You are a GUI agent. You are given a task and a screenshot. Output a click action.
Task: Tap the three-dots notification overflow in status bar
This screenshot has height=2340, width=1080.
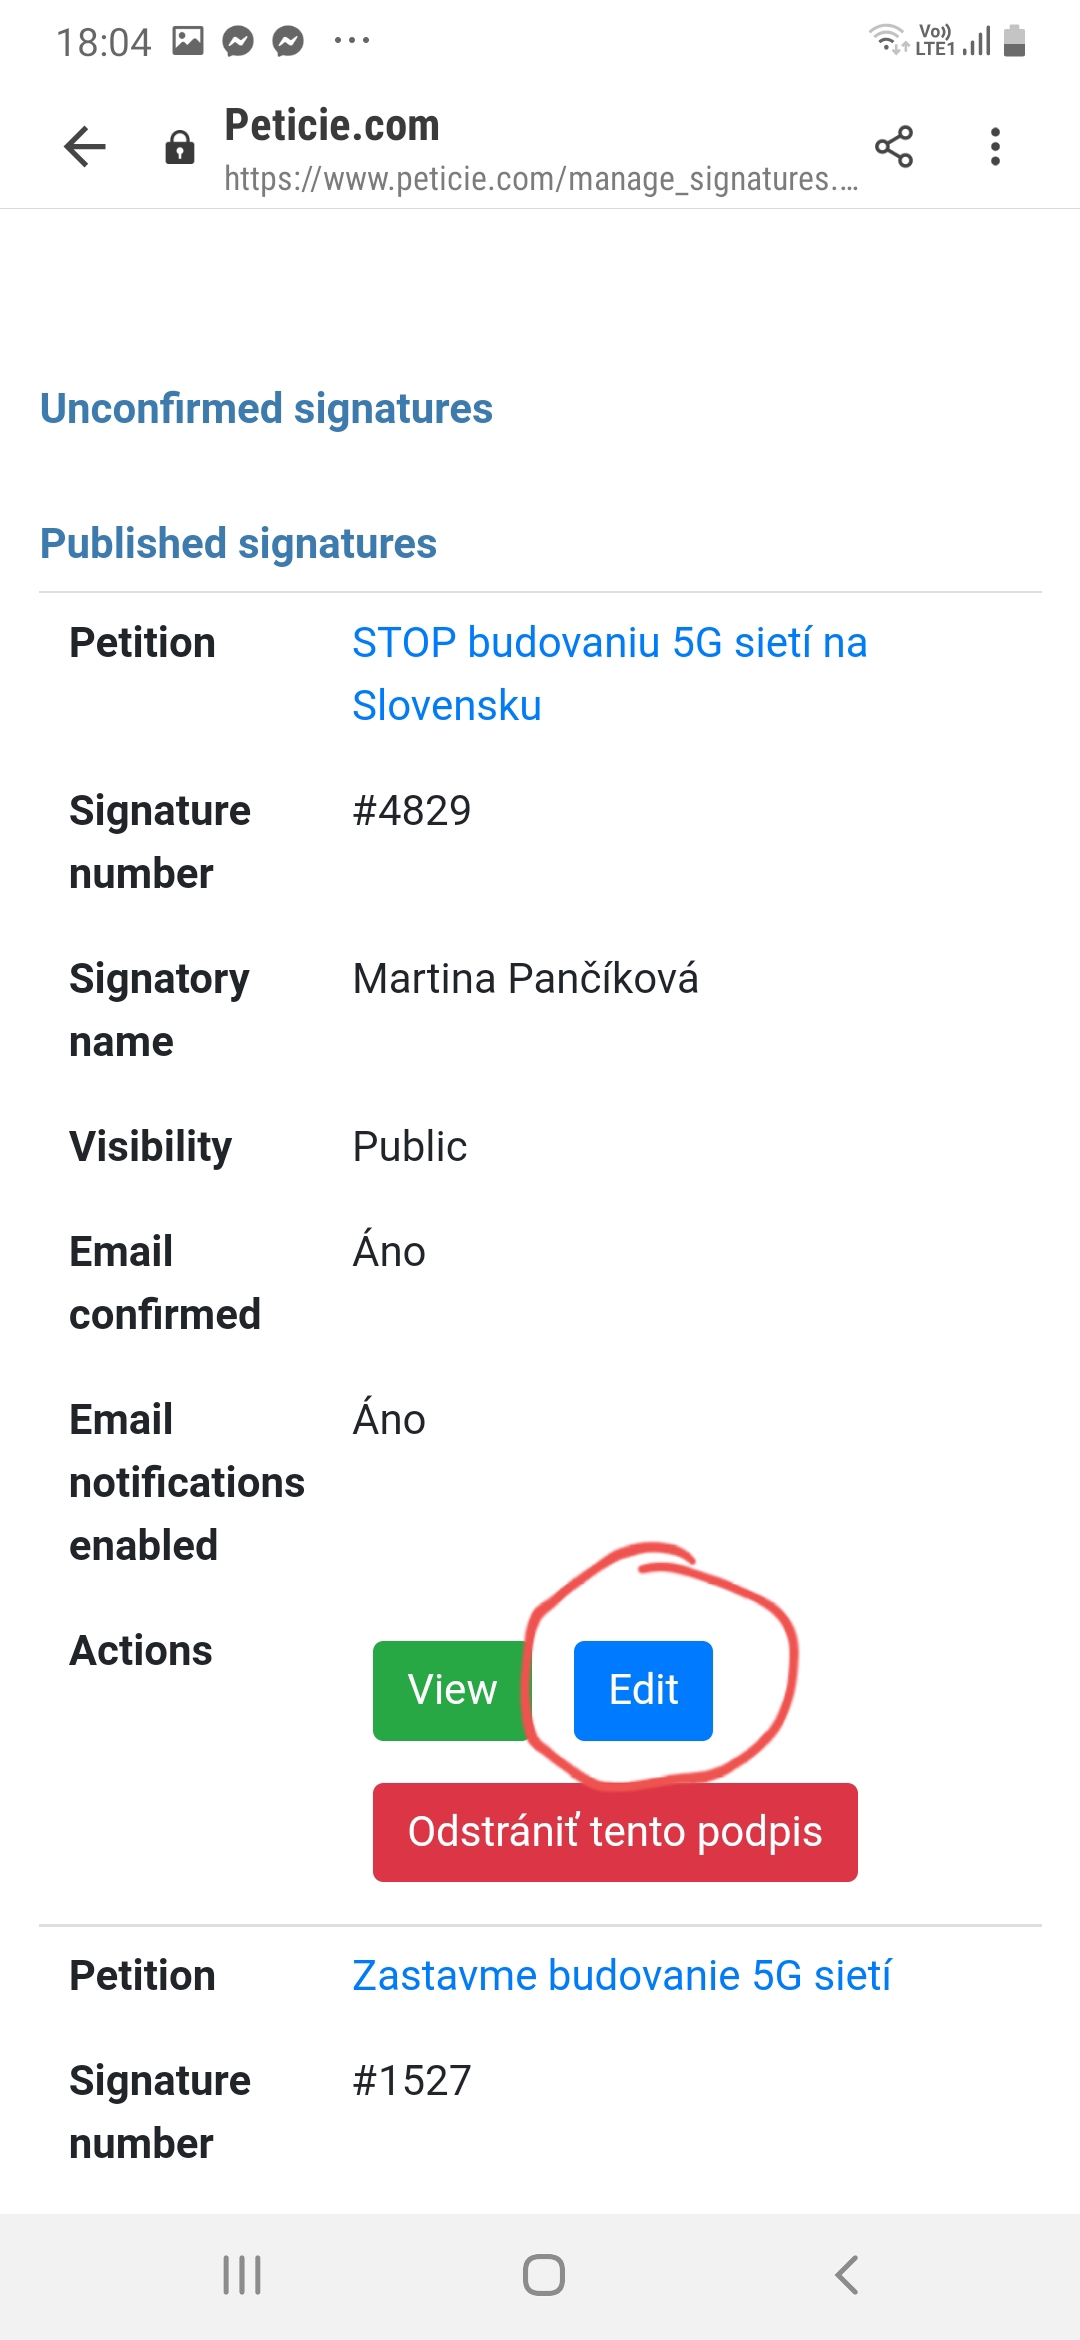(x=352, y=41)
